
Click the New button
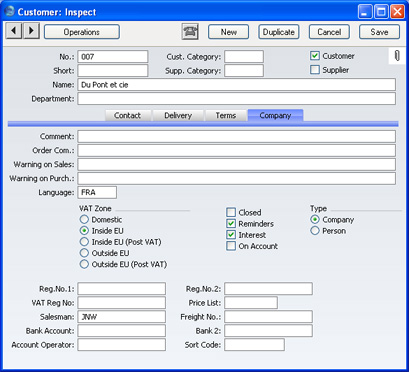point(228,32)
